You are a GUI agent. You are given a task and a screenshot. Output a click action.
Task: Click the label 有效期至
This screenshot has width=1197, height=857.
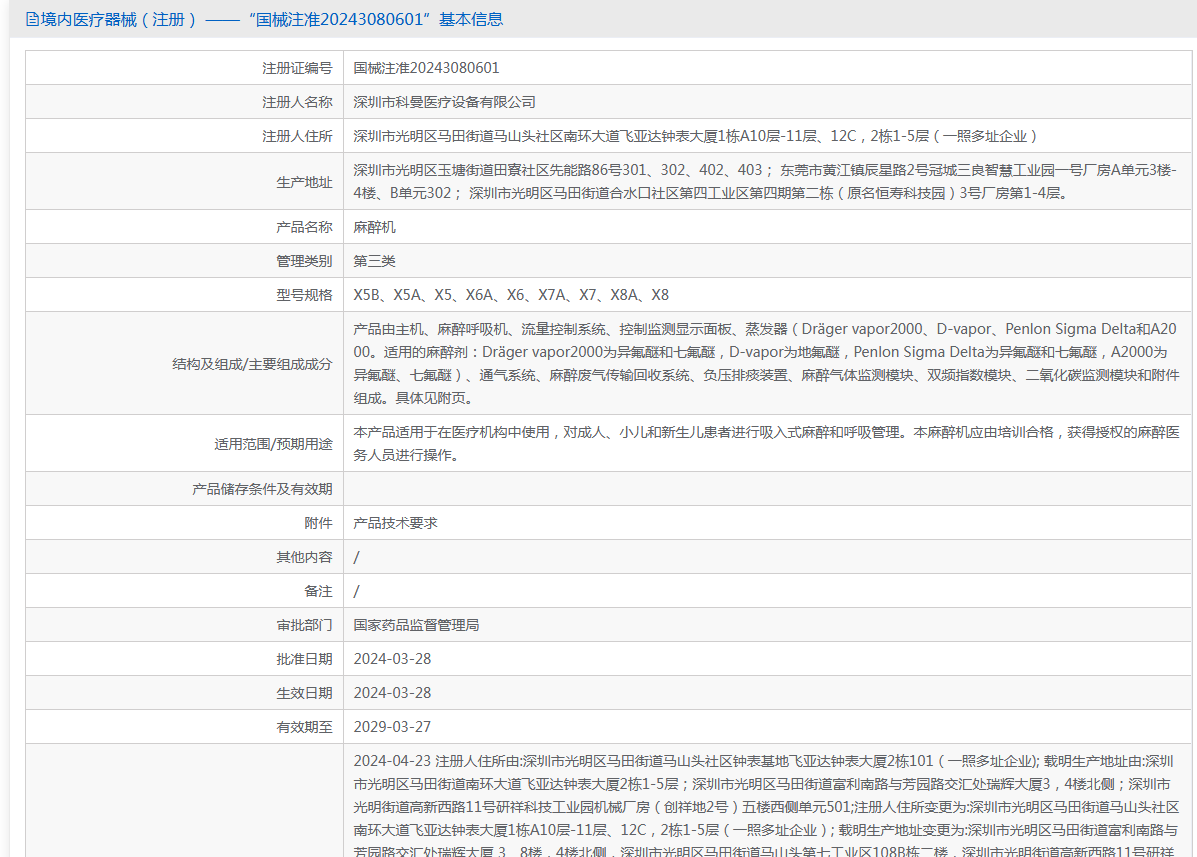click(305, 727)
